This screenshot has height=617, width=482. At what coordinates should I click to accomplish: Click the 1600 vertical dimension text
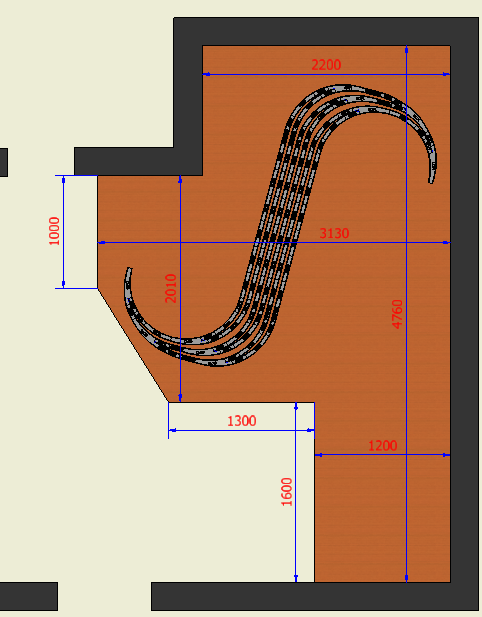point(287,492)
